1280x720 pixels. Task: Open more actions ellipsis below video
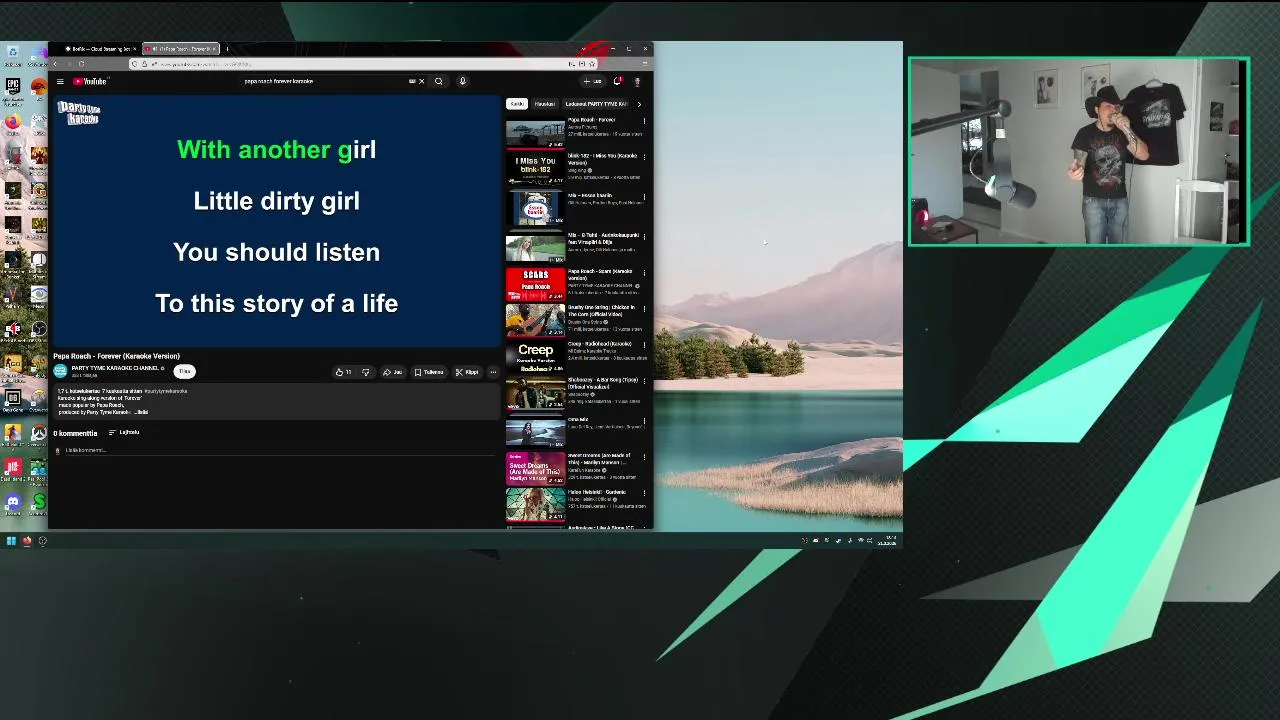pos(492,372)
